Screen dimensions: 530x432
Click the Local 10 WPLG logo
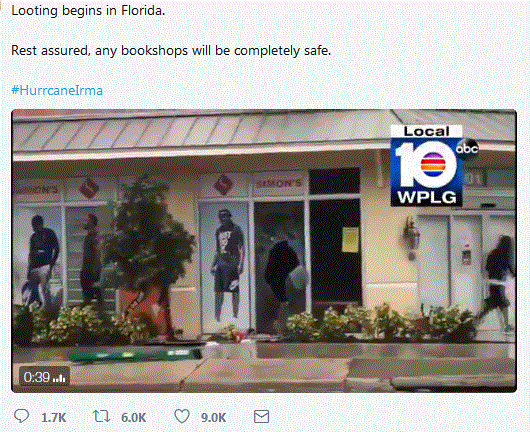click(x=427, y=166)
